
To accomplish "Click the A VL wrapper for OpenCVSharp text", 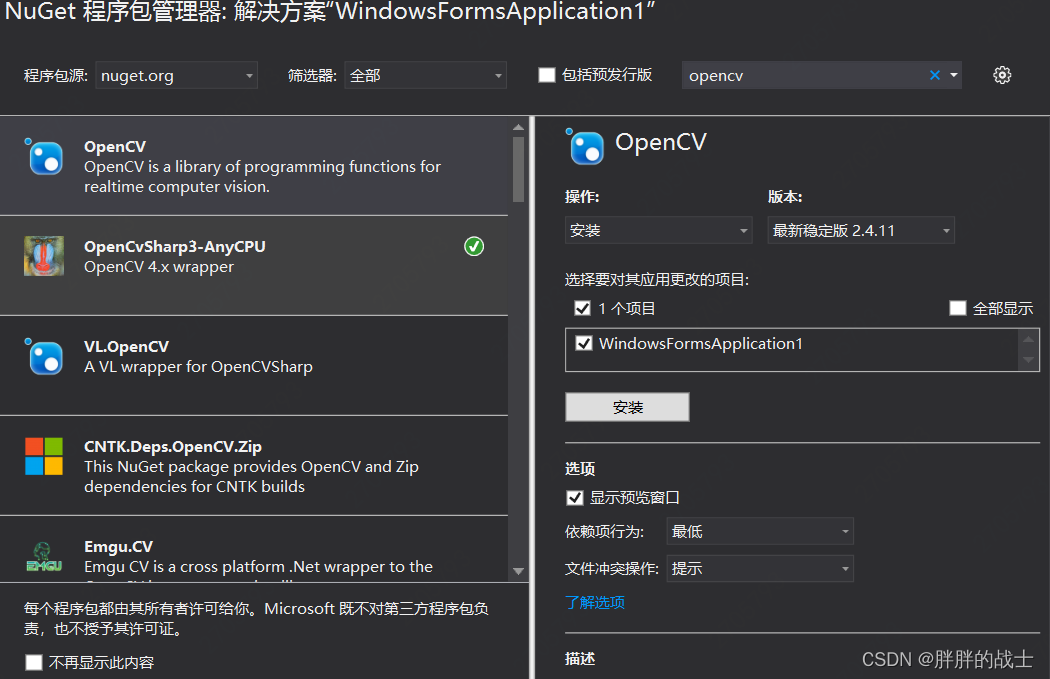I will [x=198, y=367].
